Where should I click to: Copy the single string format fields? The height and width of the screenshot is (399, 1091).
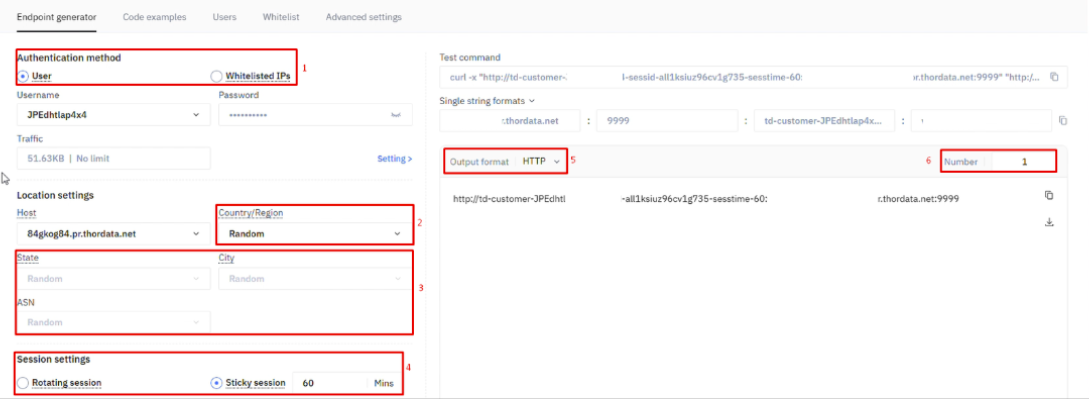click(1062, 120)
